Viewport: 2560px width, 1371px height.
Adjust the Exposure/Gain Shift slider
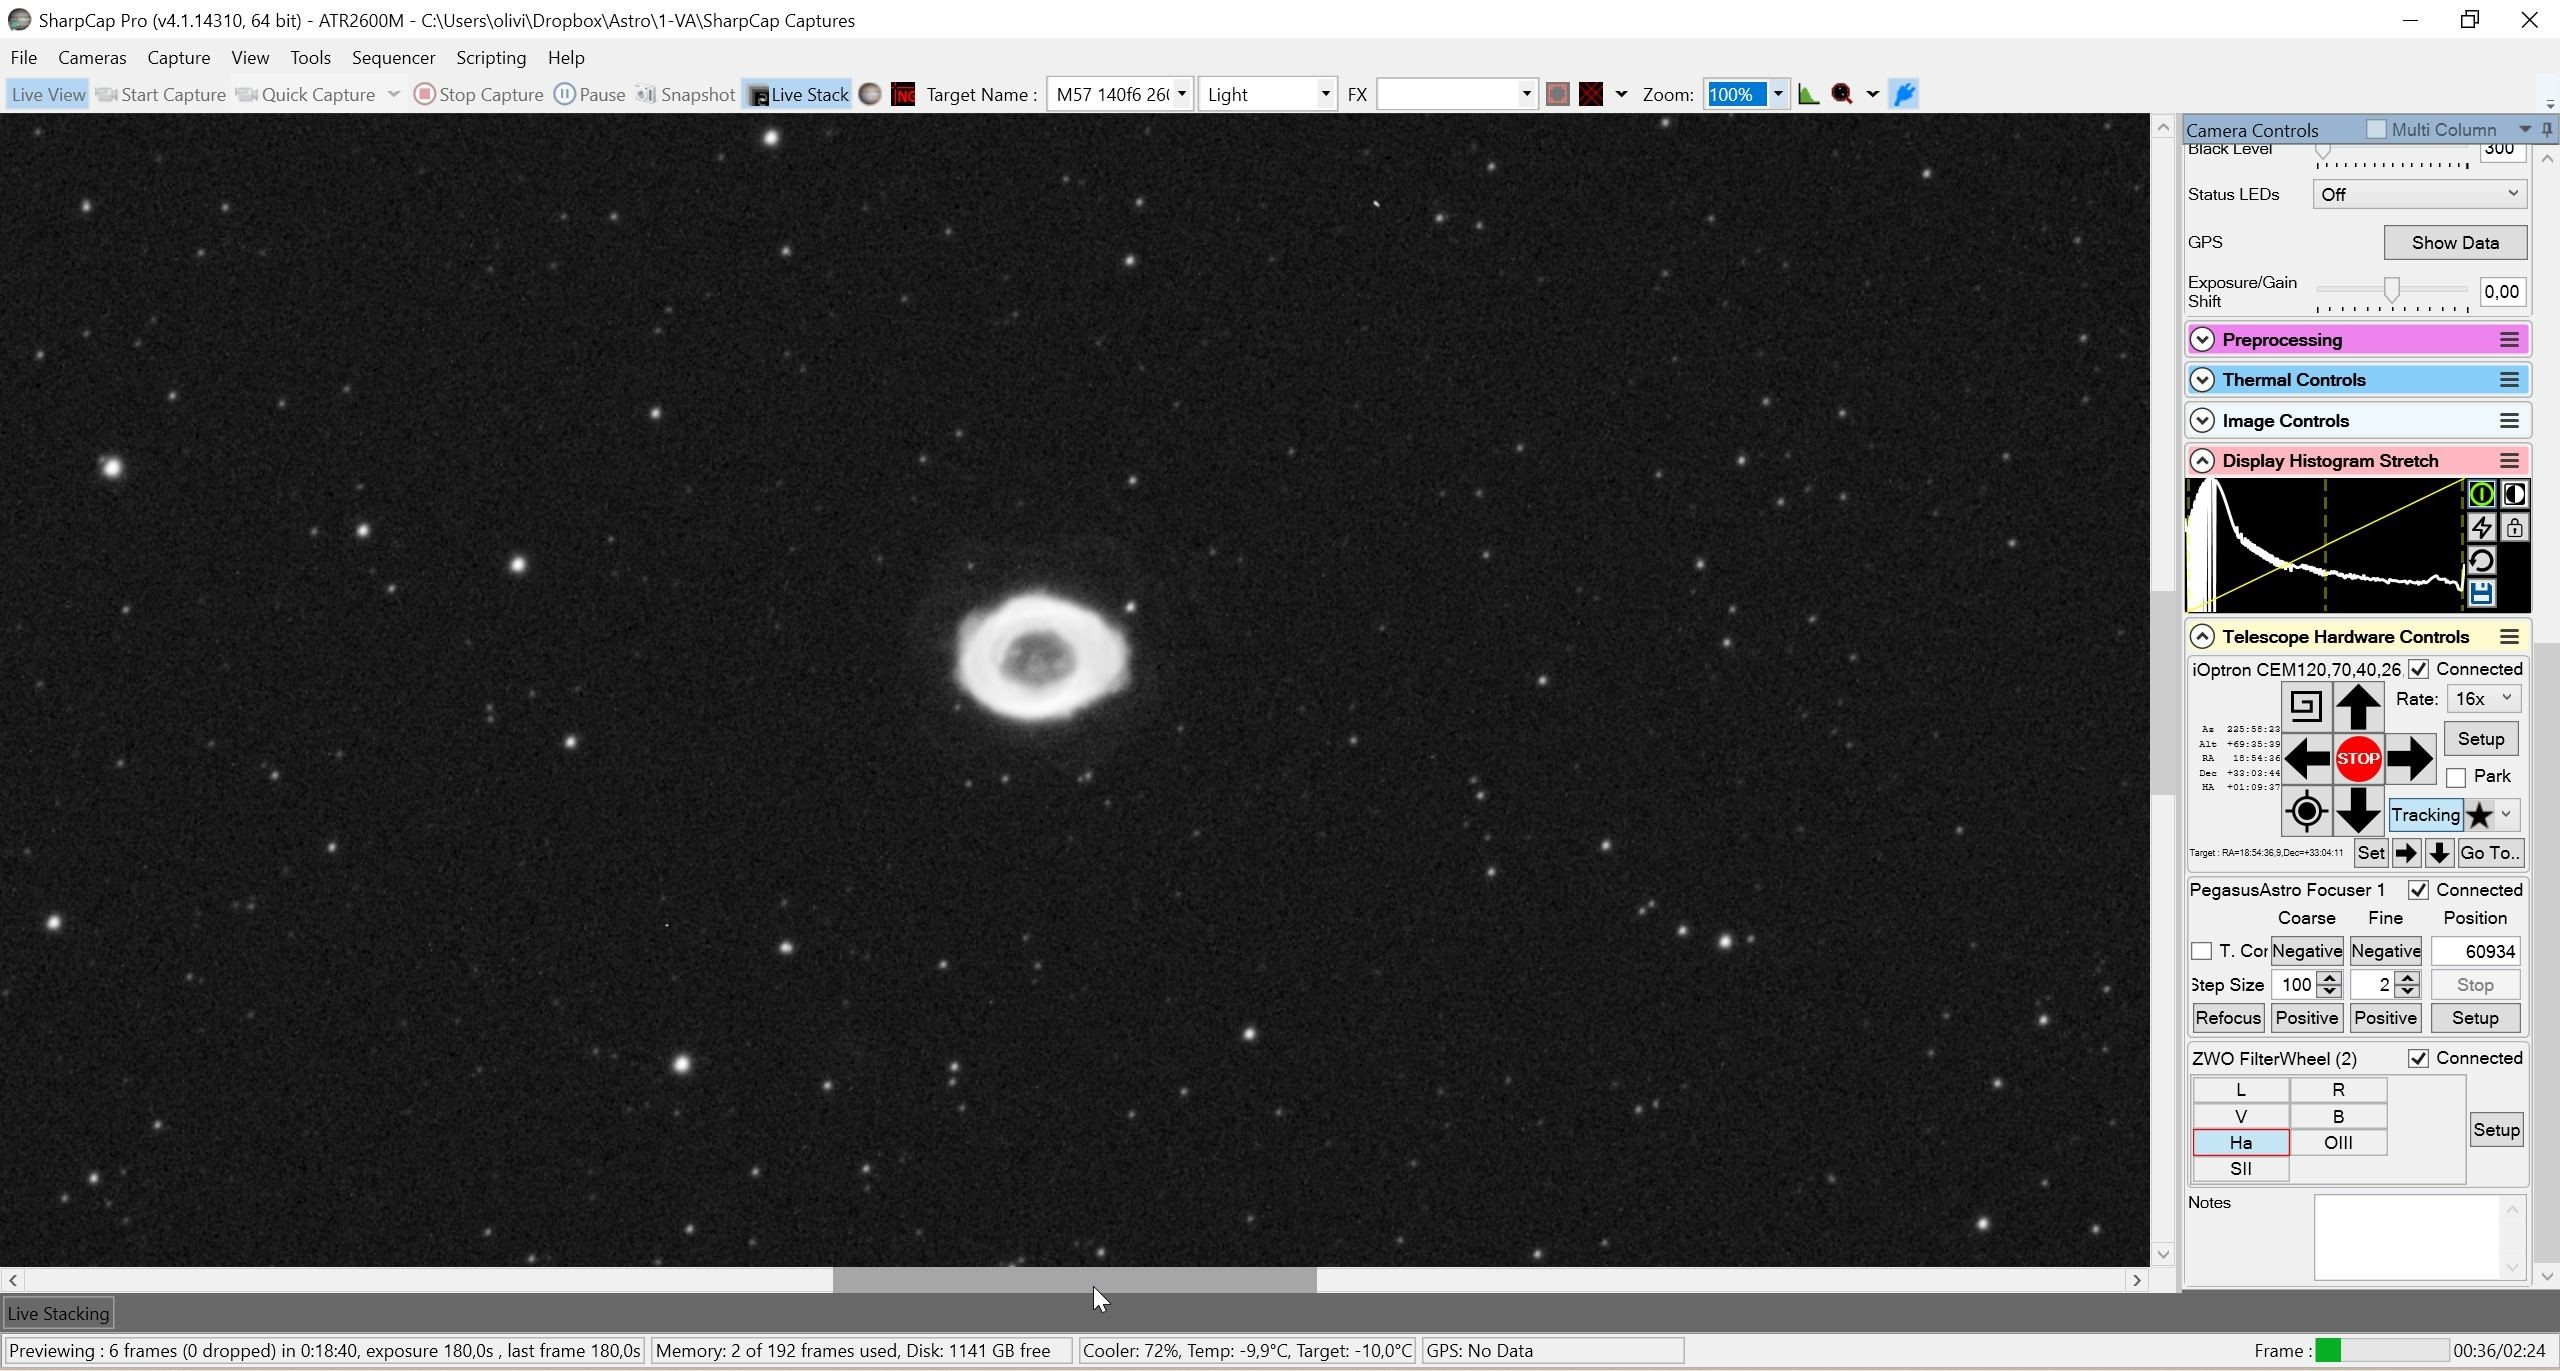(x=2391, y=291)
